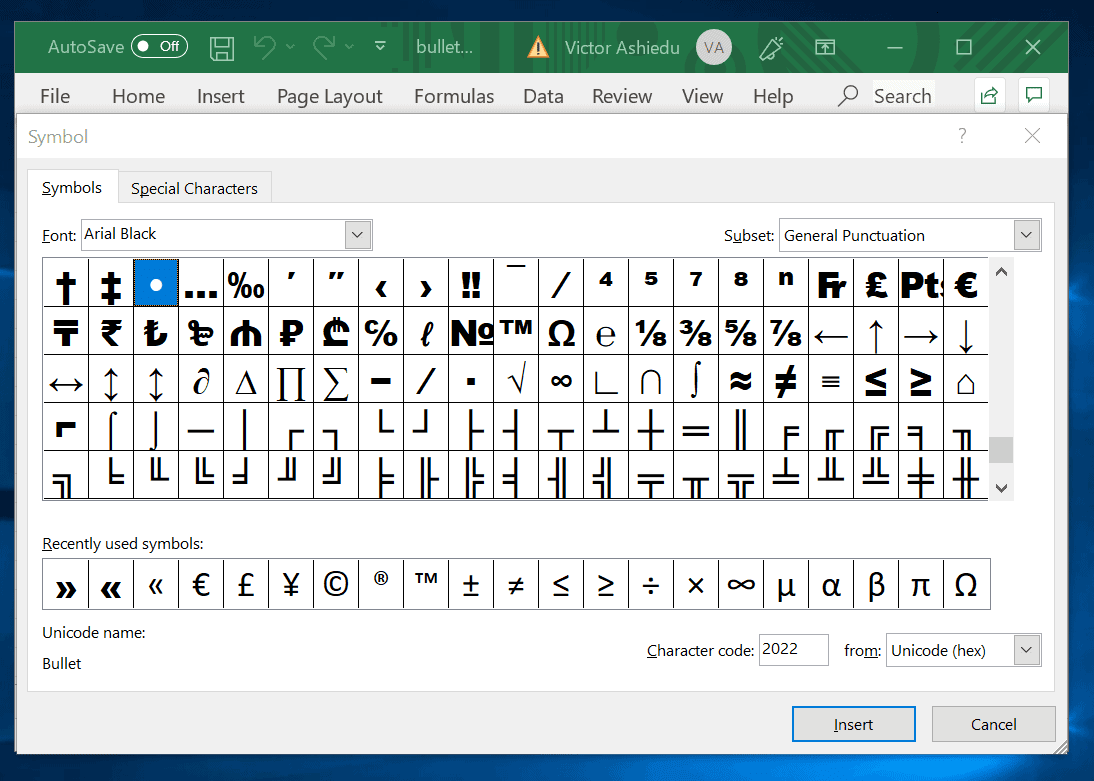Click the infinity symbol in the symbol grid

pos(561,380)
